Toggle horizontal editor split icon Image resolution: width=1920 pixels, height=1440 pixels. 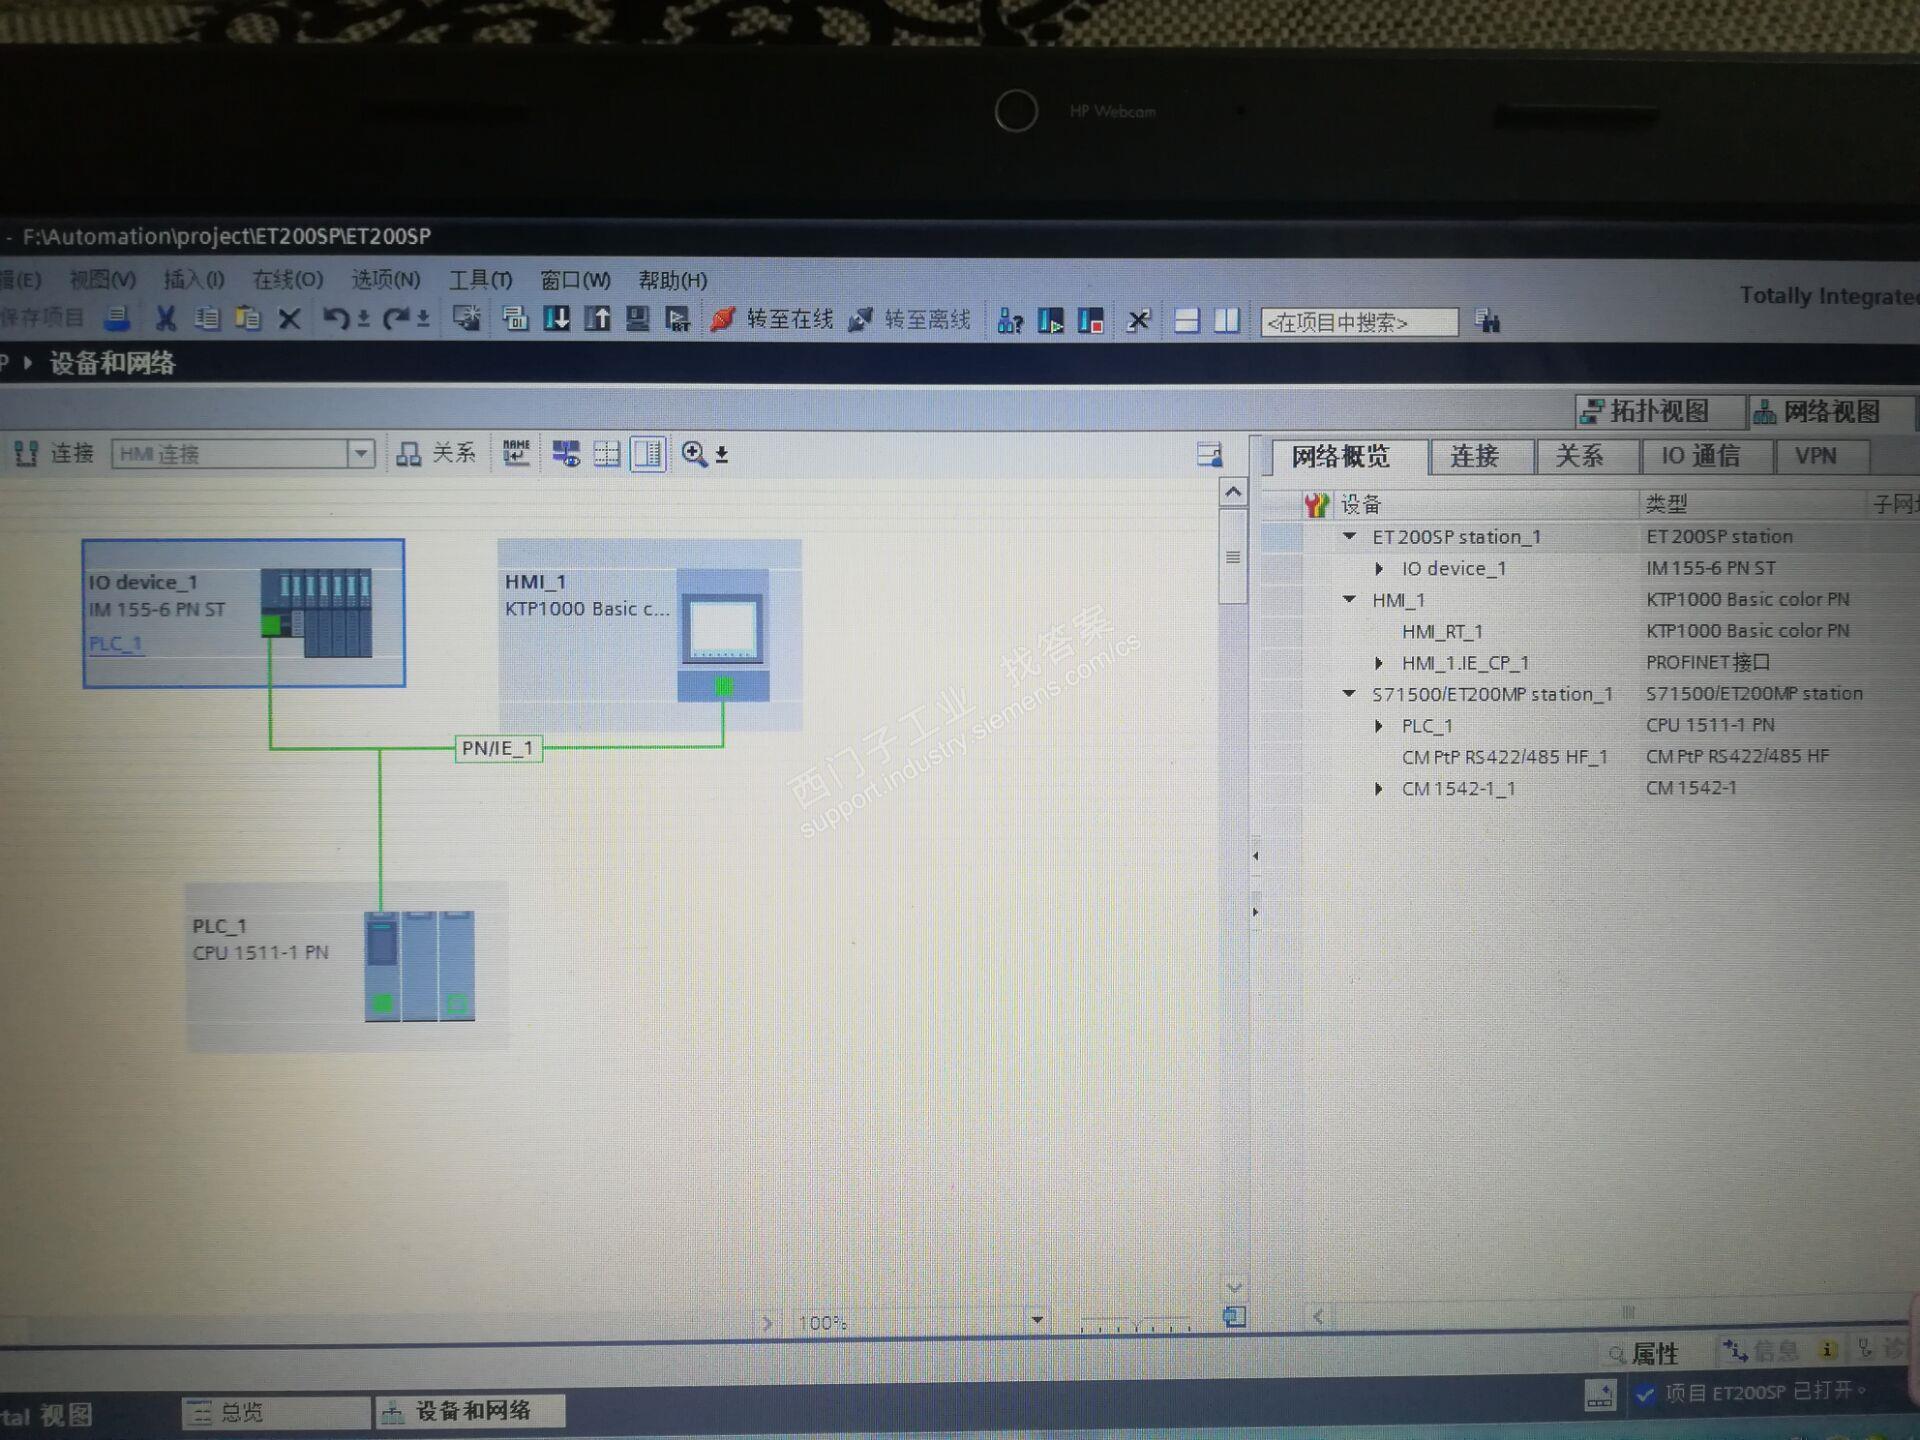[x=1187, y=321]
